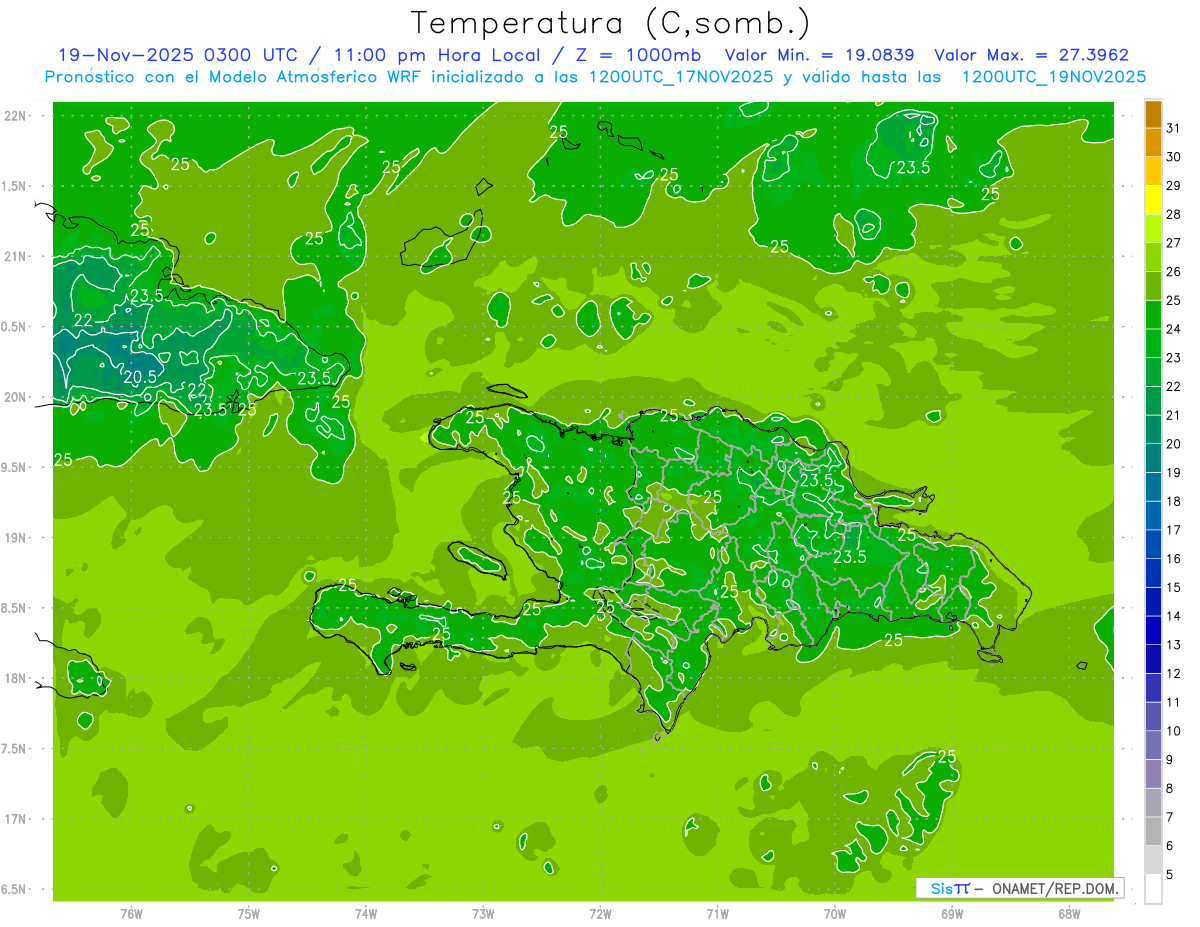Pick the teal swatch between 19 and 20
Viewport: 1200px width, 927px height.
1153,458
